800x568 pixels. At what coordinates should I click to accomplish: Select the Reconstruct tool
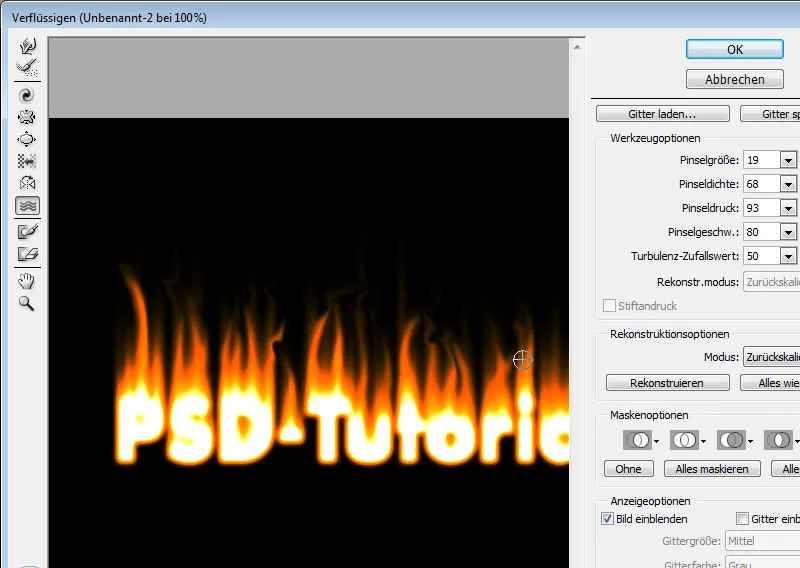coord(28,67)
